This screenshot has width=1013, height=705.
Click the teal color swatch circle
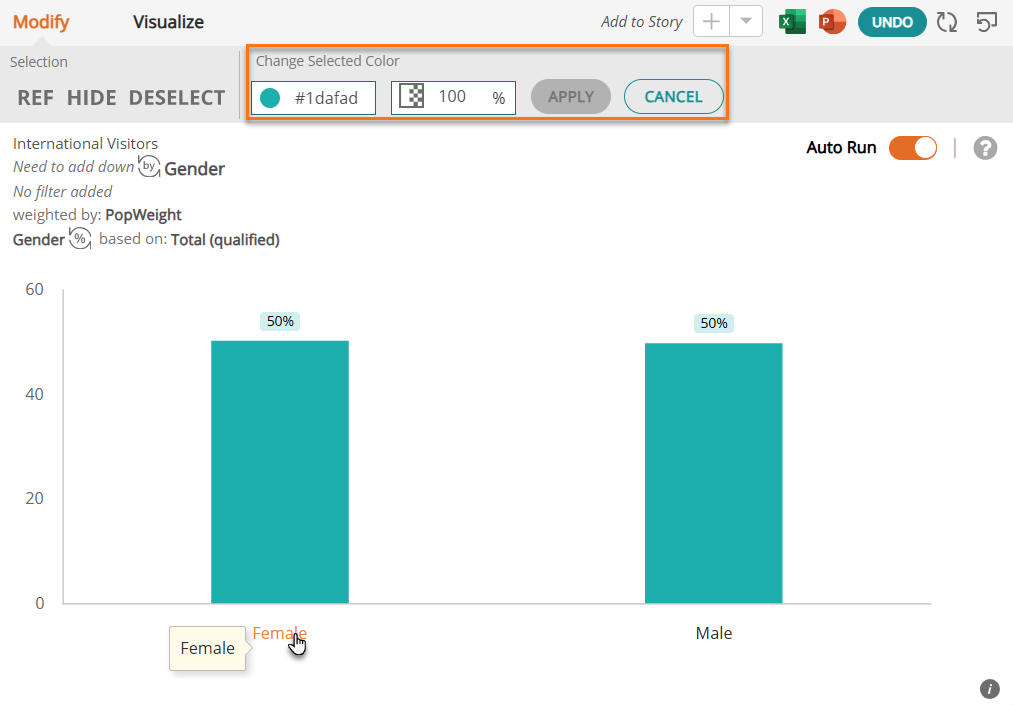tap(269, 98)
